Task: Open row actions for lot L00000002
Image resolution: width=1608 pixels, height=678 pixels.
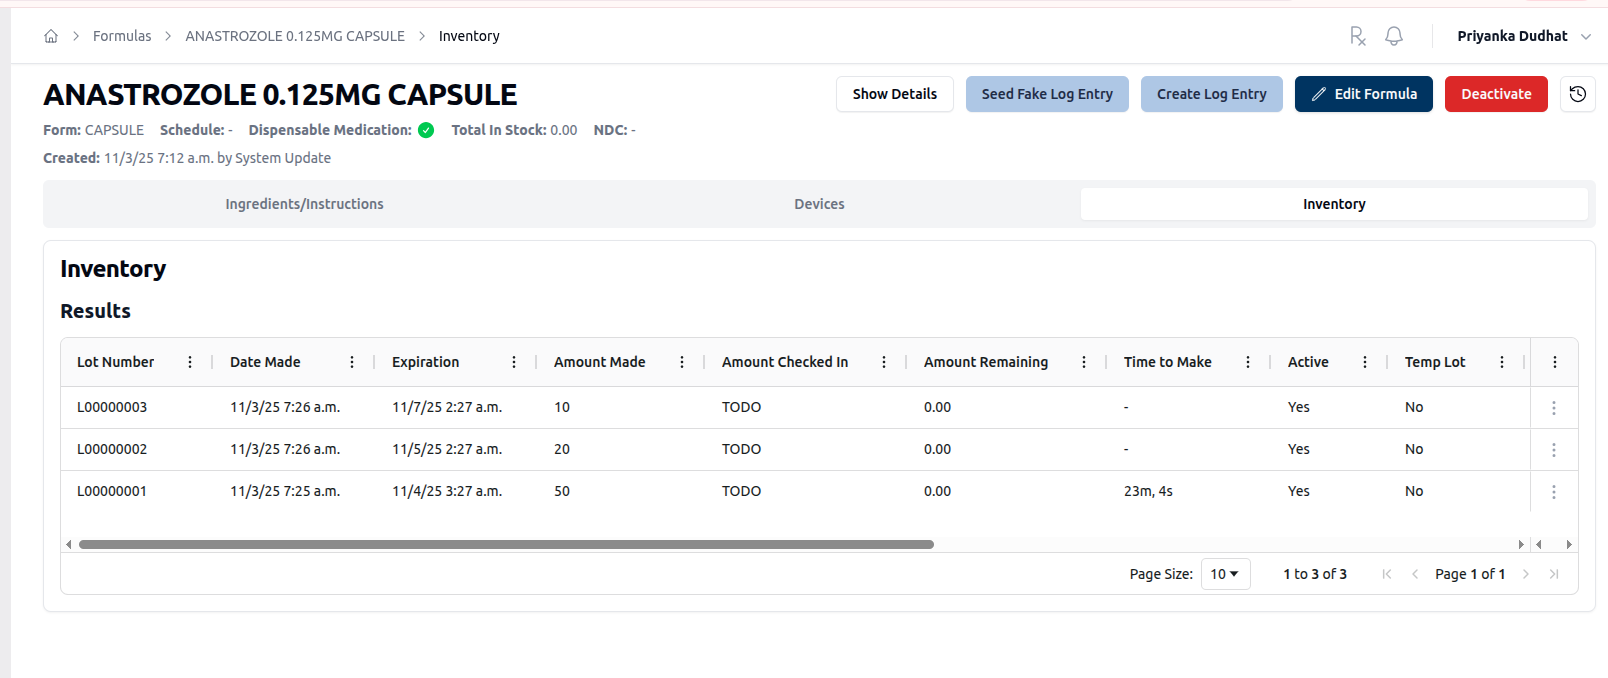Action: click(x=1553, y=450)
